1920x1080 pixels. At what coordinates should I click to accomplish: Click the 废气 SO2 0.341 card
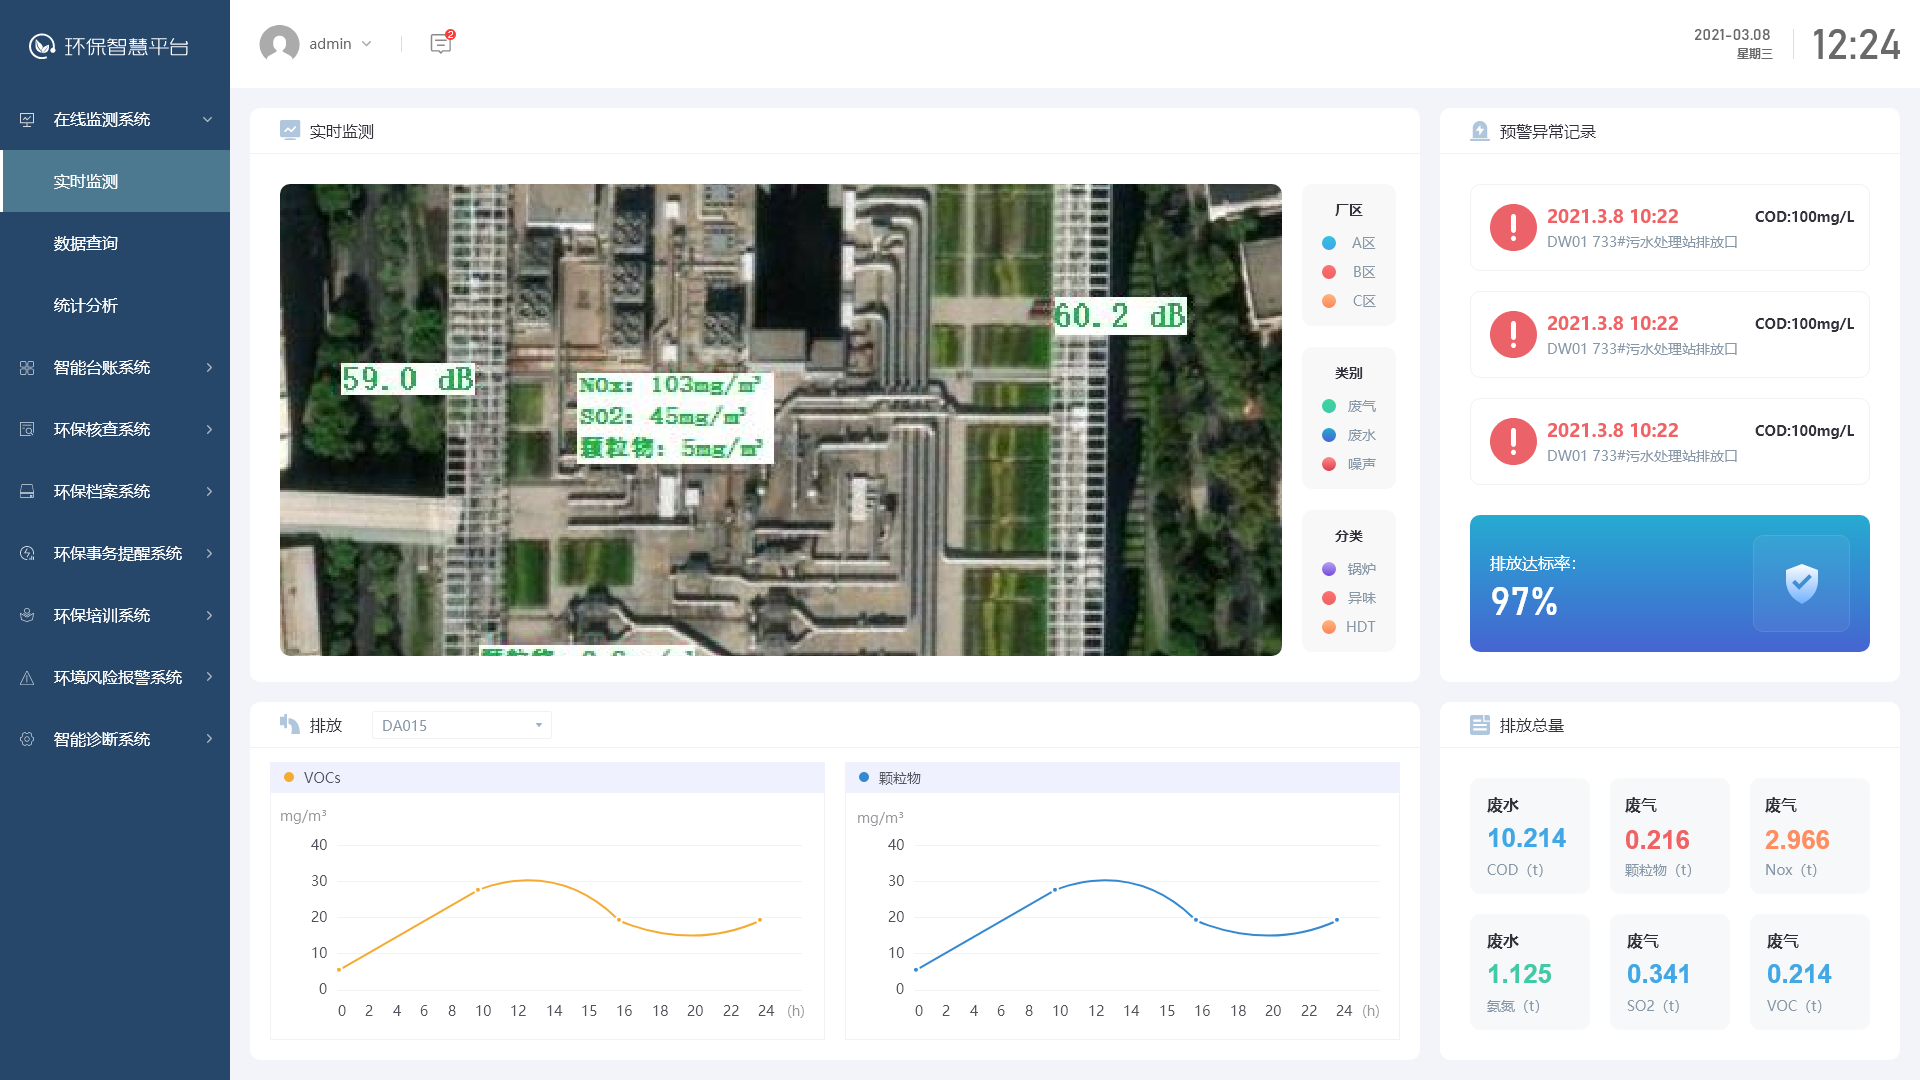point(1669,972)
